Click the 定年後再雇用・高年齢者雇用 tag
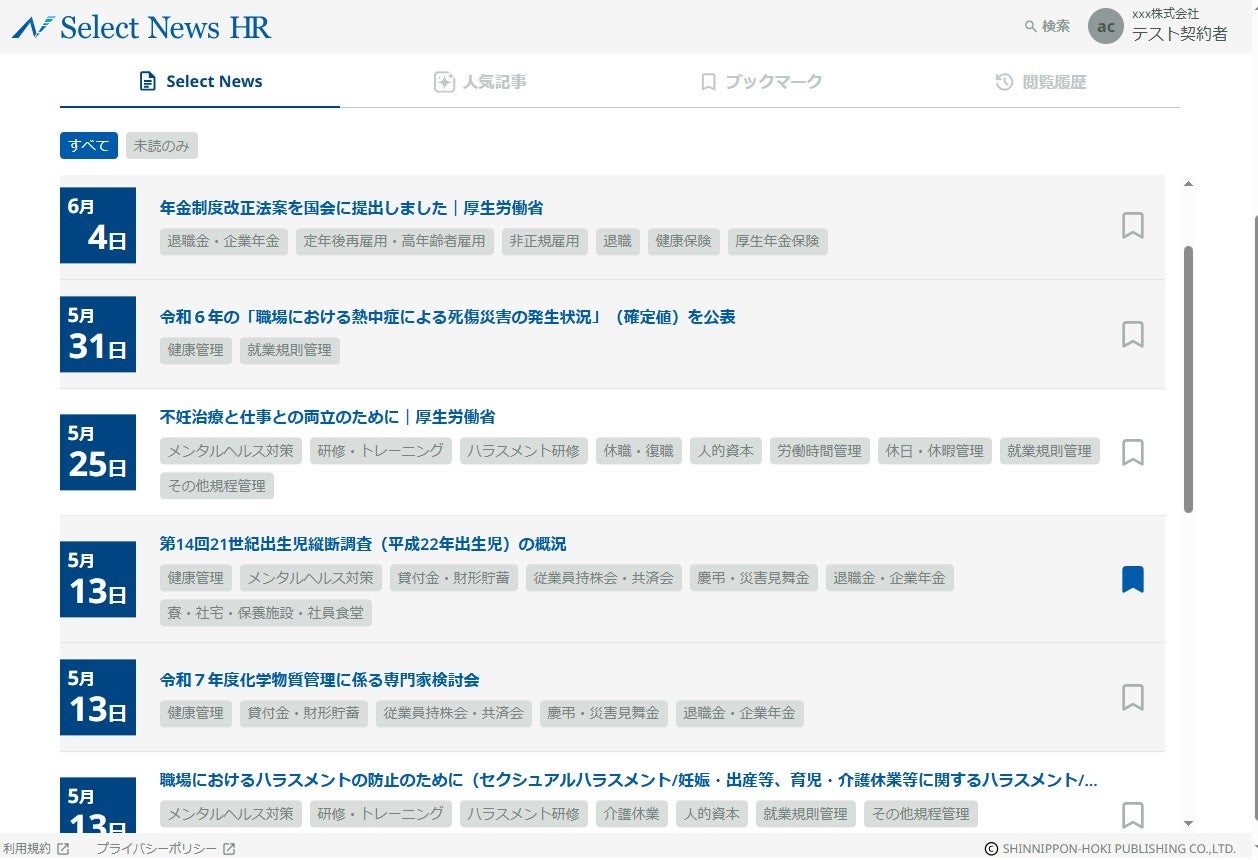The image size is (1258, 860). point(395,241)
